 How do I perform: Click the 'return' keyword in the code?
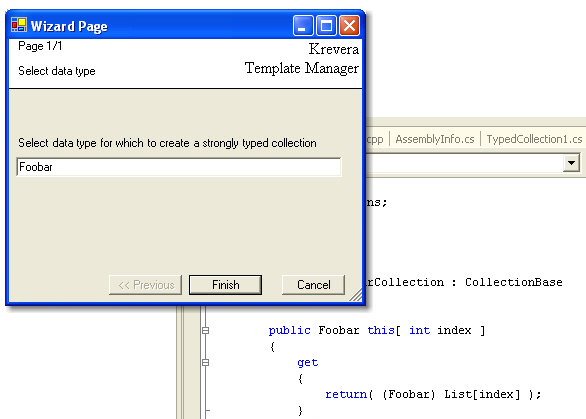coord(346,394)
